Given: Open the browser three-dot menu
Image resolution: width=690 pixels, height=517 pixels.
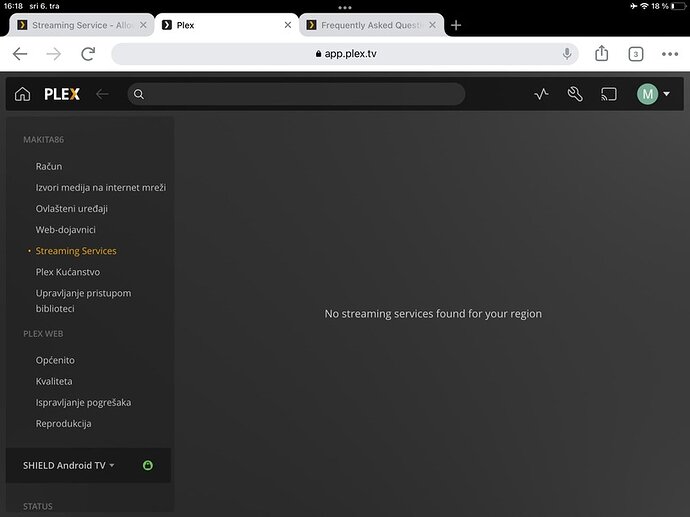Looking at the screenshot, I should point(670,54).
